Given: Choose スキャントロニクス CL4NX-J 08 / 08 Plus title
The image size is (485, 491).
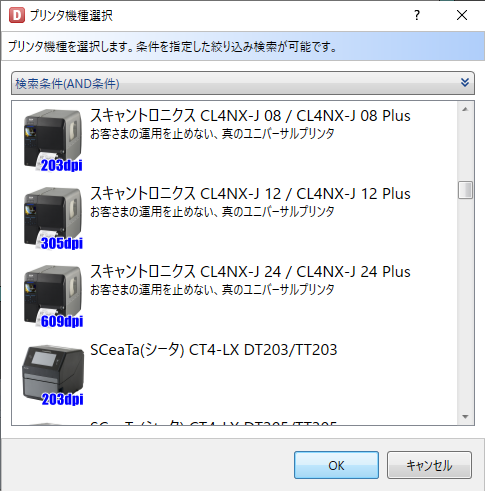Looking at the screenshot, I should coord(250,116).
